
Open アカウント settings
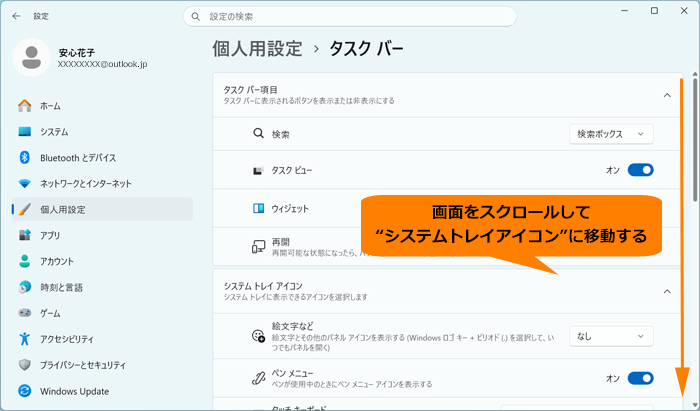103,261
